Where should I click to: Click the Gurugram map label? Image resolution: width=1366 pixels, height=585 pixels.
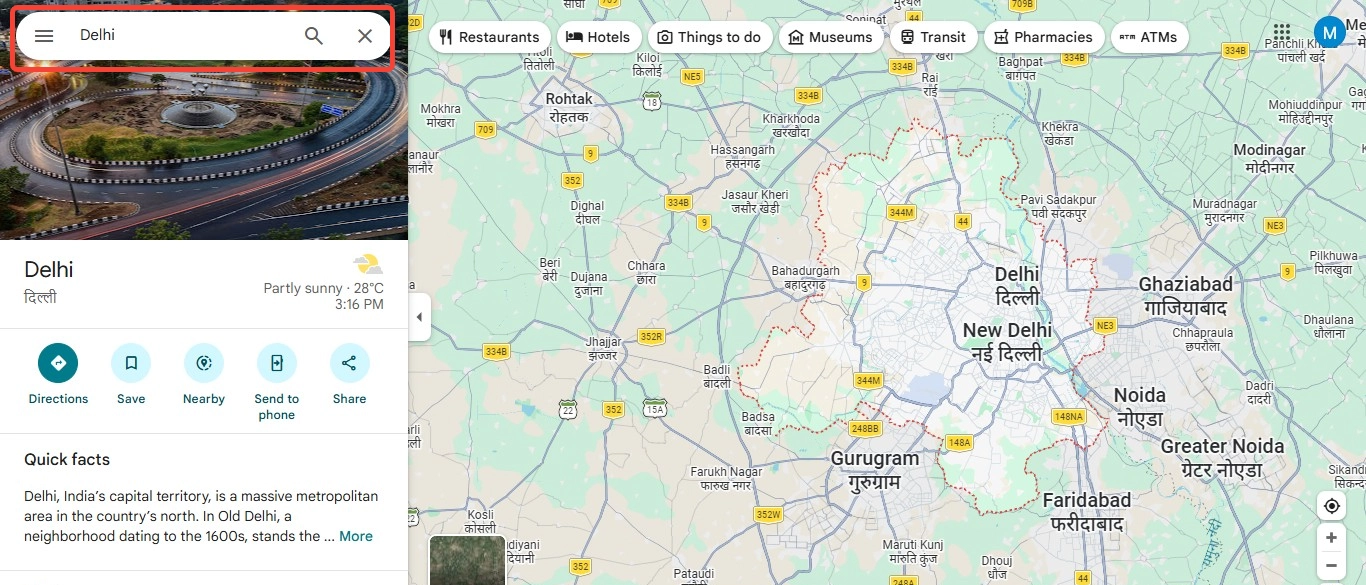coord(875,470)
